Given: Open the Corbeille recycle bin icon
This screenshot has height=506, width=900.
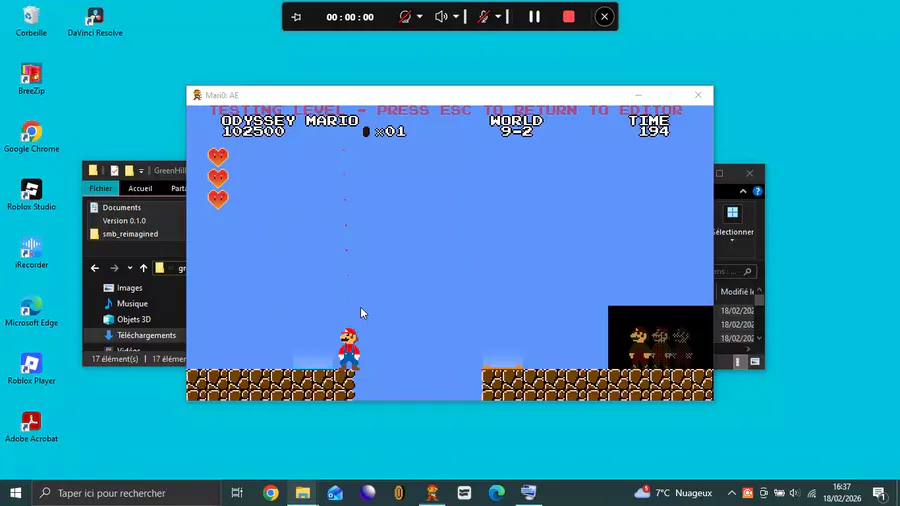Looking at the screenshot, I should (31, 22).
